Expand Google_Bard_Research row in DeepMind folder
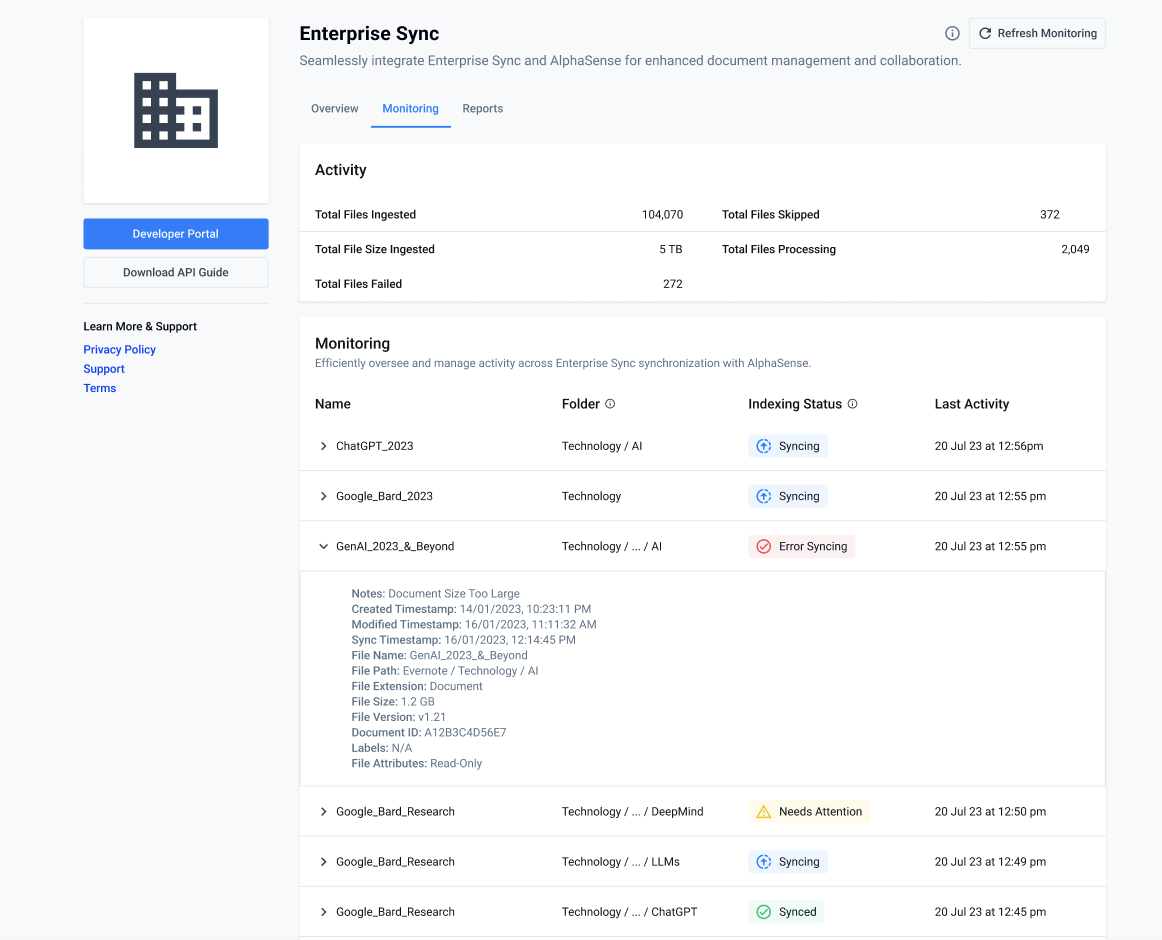 [x=323, y=812]
